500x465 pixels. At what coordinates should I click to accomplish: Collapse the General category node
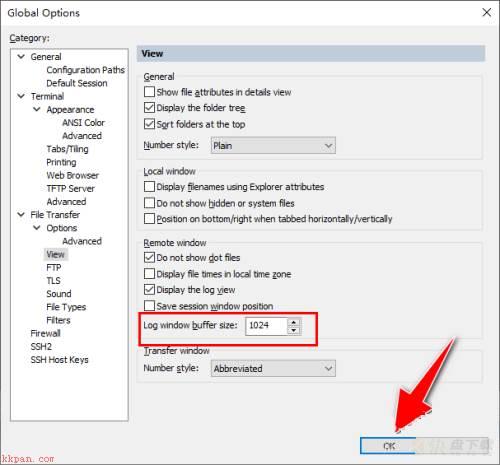pyautogui.click(x=21, y=57)
